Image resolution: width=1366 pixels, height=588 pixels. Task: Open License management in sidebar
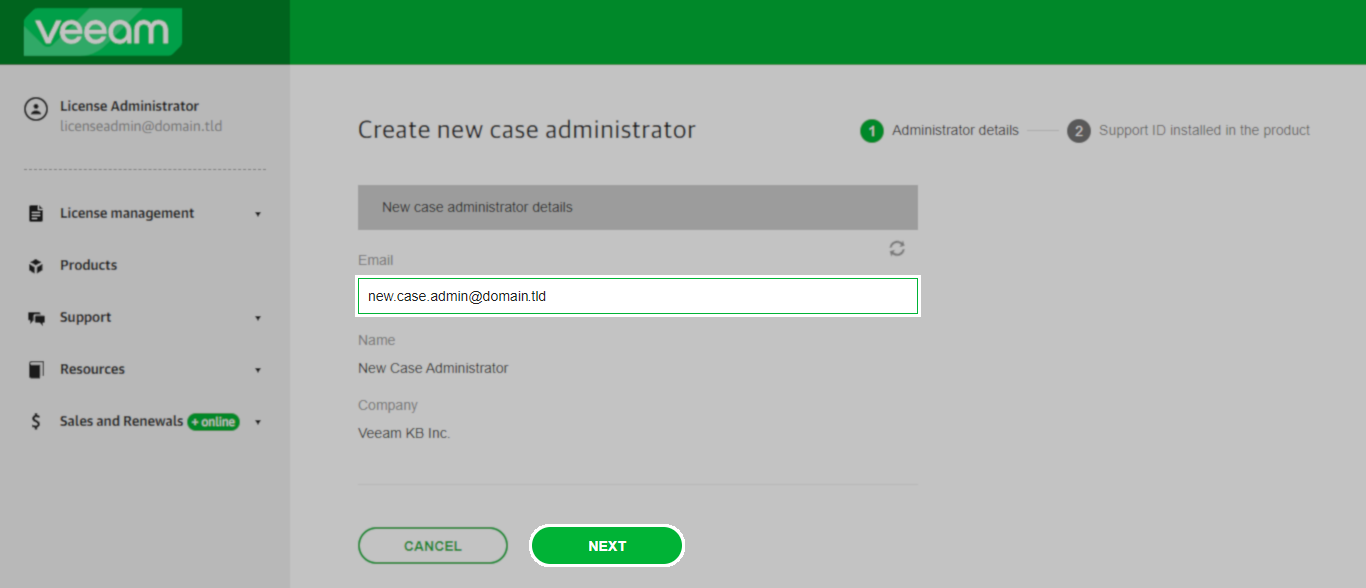[127, 213]
